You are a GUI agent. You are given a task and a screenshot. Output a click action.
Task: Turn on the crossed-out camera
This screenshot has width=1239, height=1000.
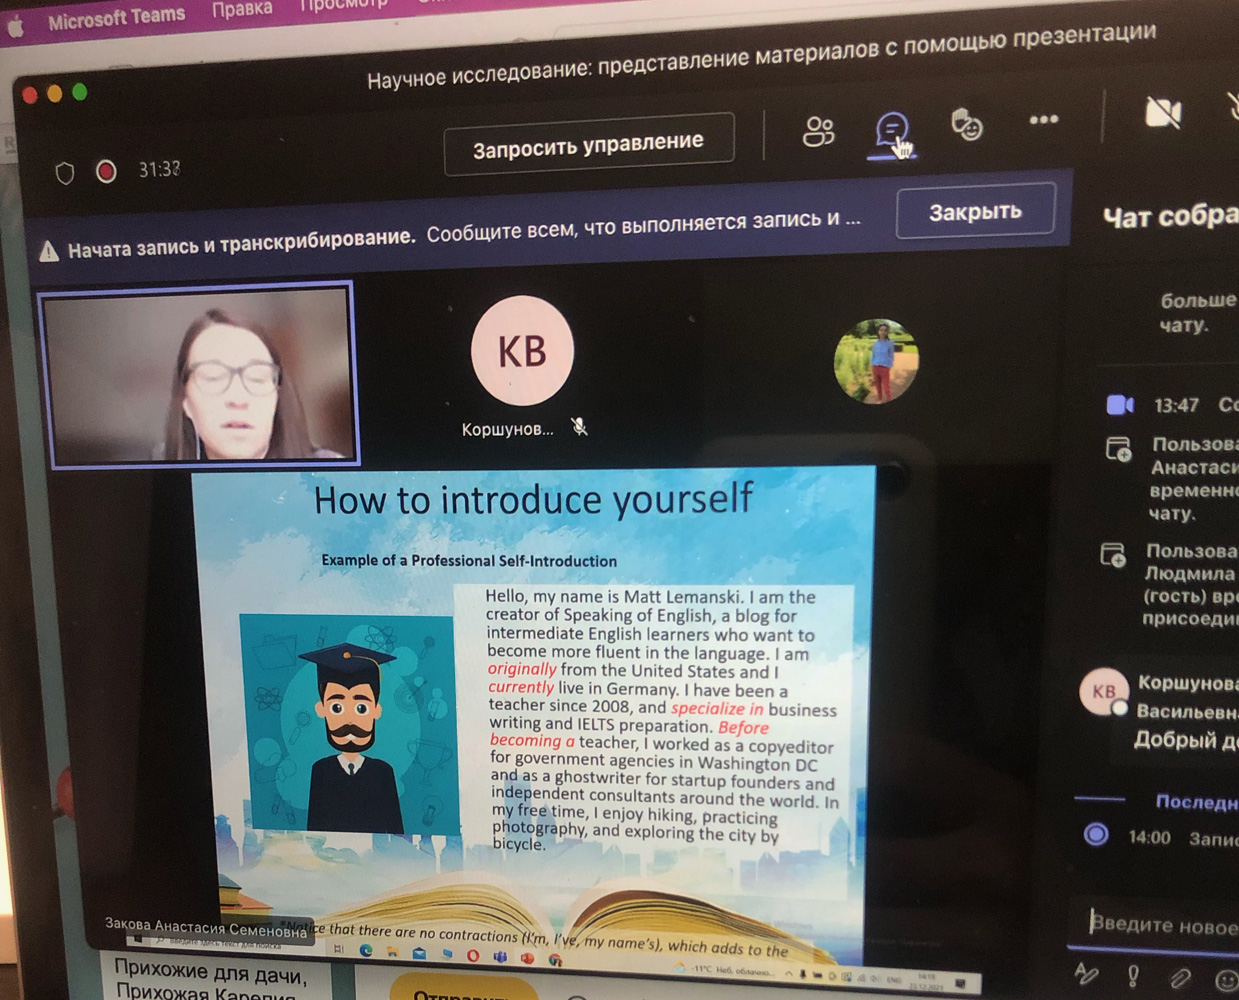[1162, 113]
